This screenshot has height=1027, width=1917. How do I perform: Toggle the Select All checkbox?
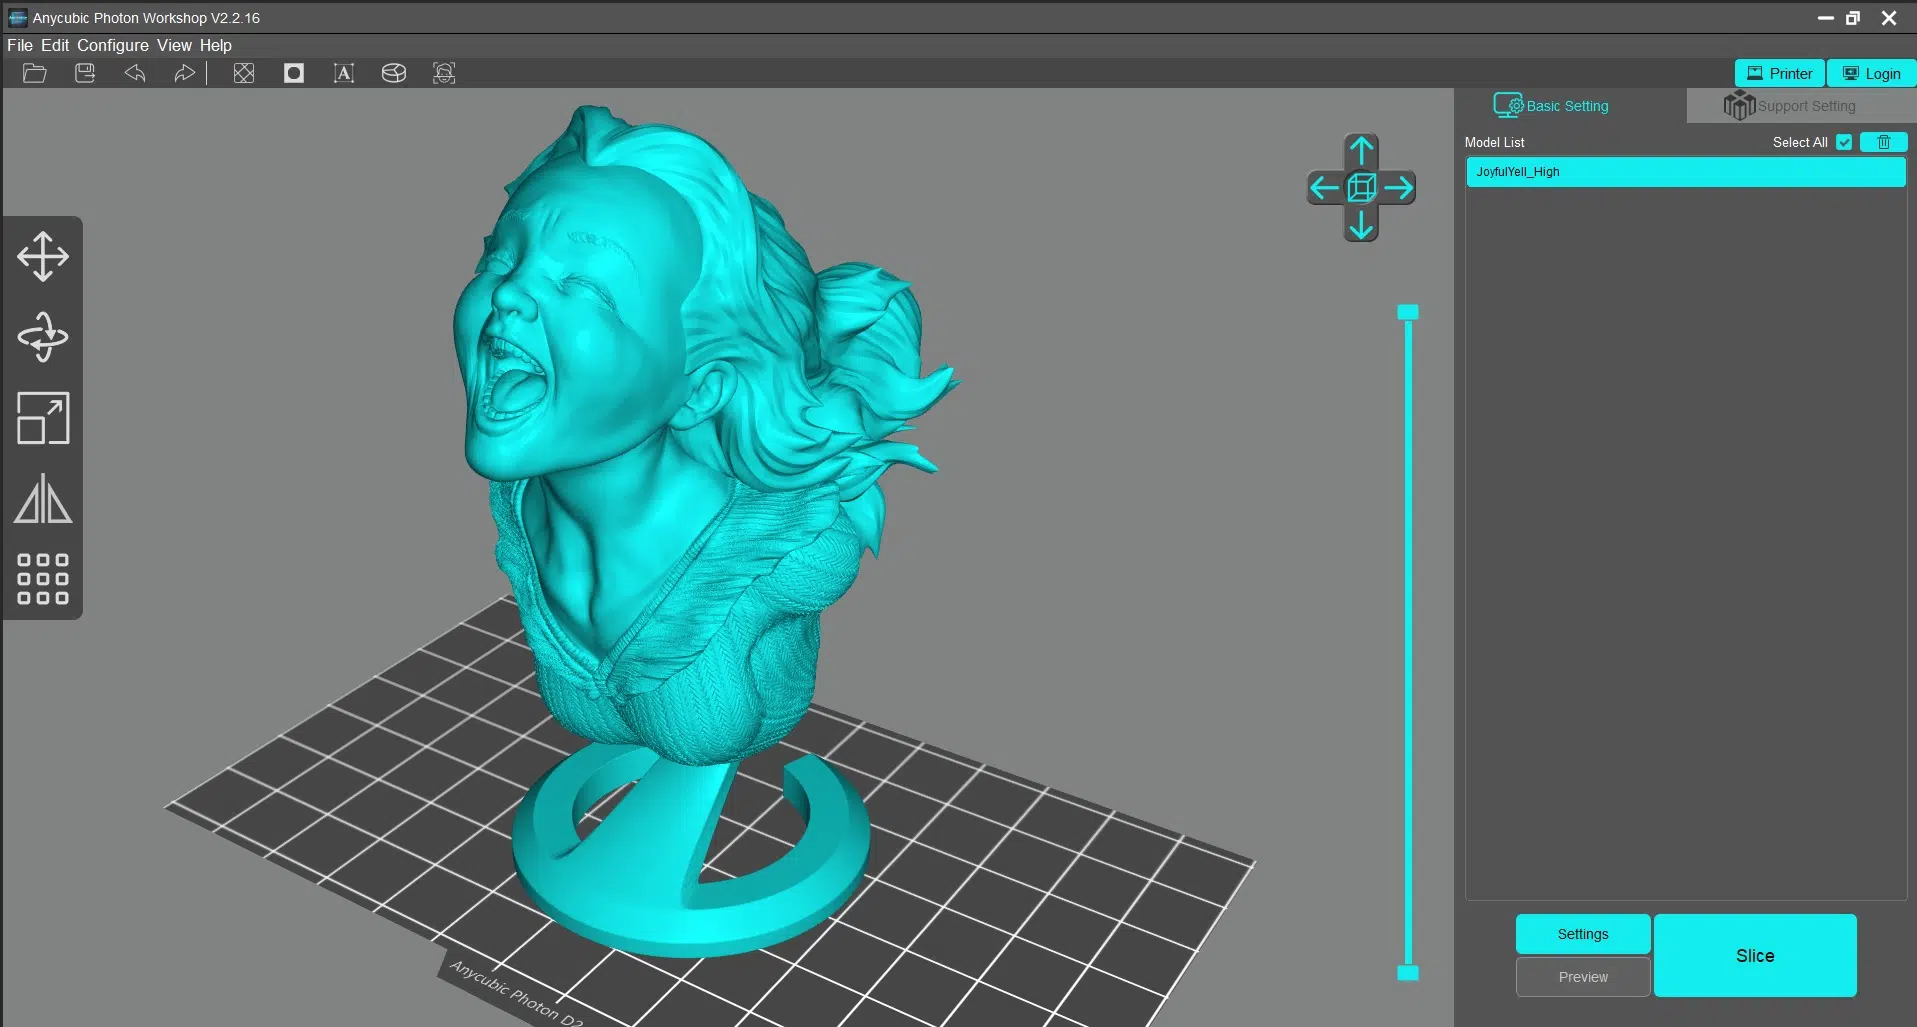point(1844,142)
